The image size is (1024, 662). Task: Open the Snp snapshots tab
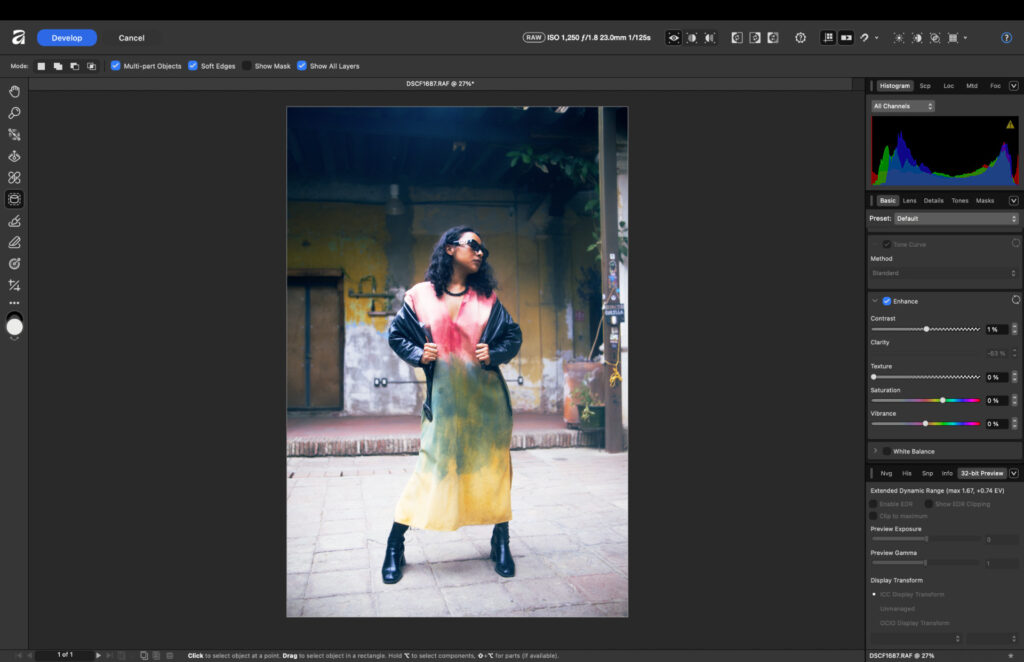[927, 473]
